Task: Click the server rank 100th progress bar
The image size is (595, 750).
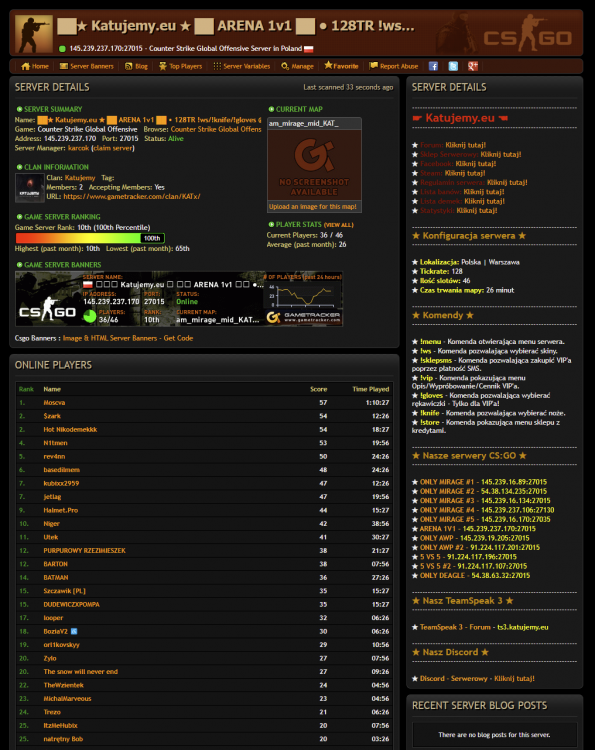Action: (x=90, y=238)
